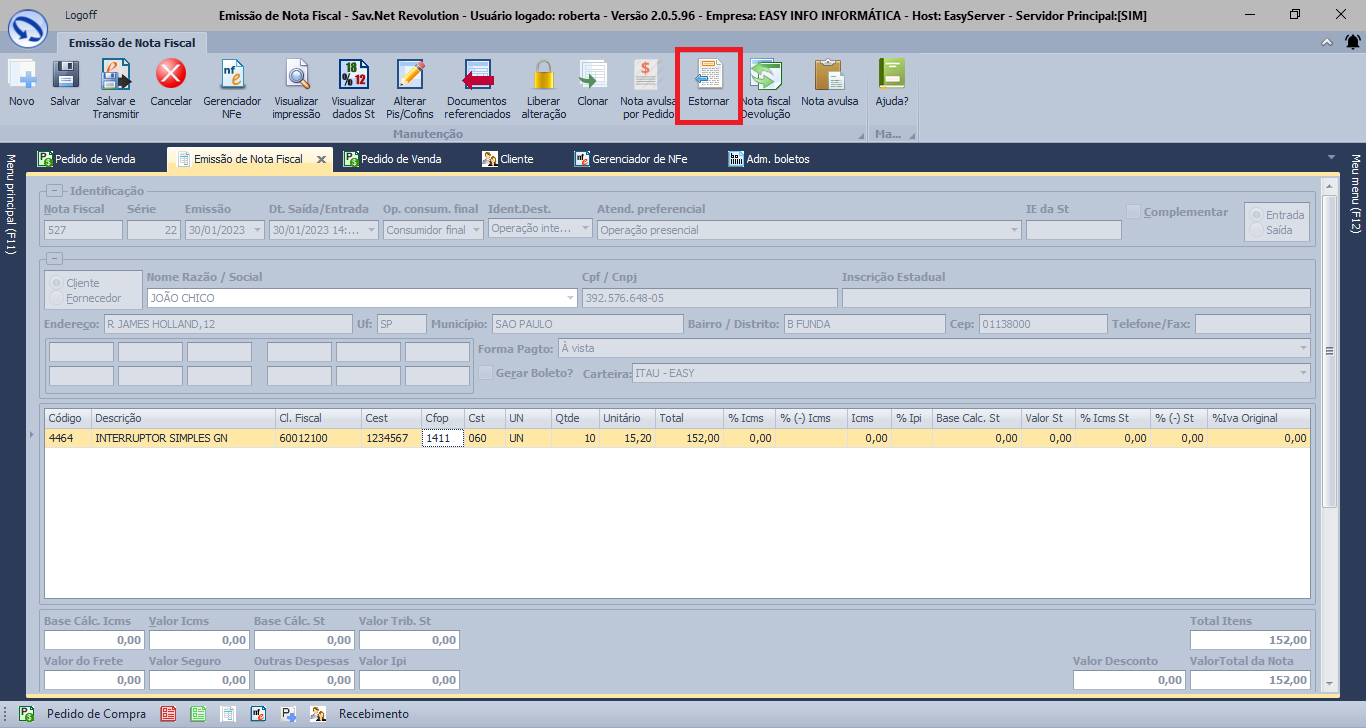Viewport: 1366px width, 728px height.
Task: Click Visualizar dados St icon
Action: tap(353, 75)
